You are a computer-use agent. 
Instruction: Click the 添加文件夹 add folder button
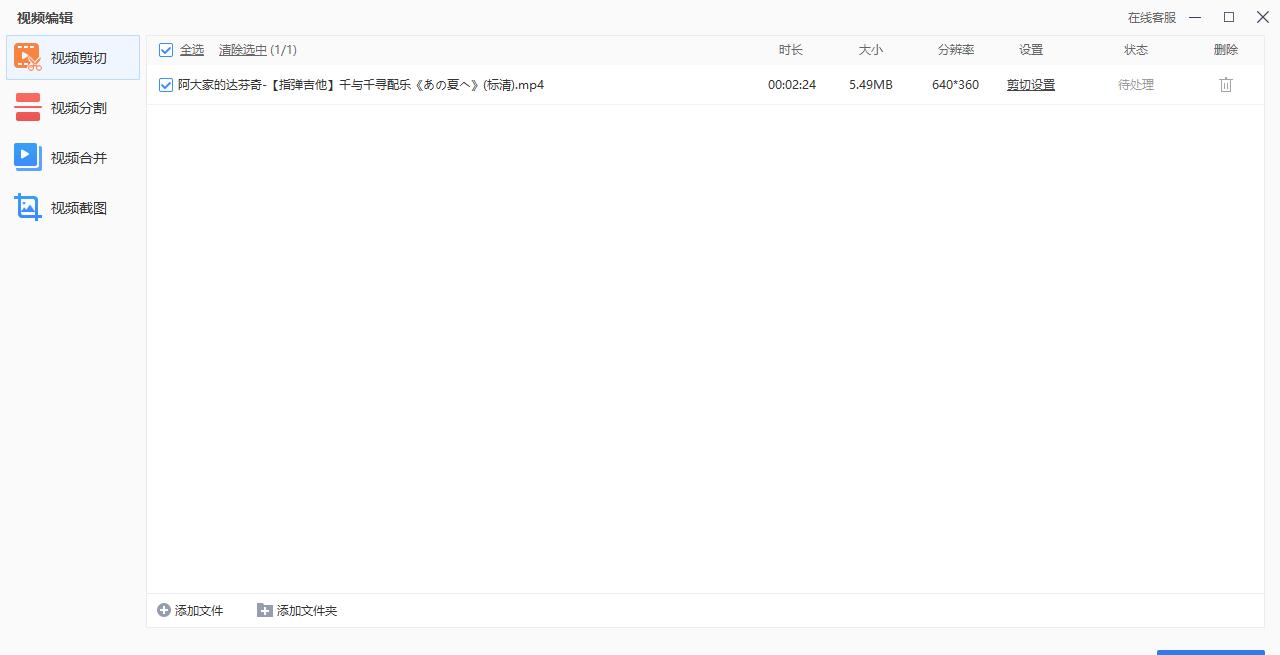coord(297,610)
